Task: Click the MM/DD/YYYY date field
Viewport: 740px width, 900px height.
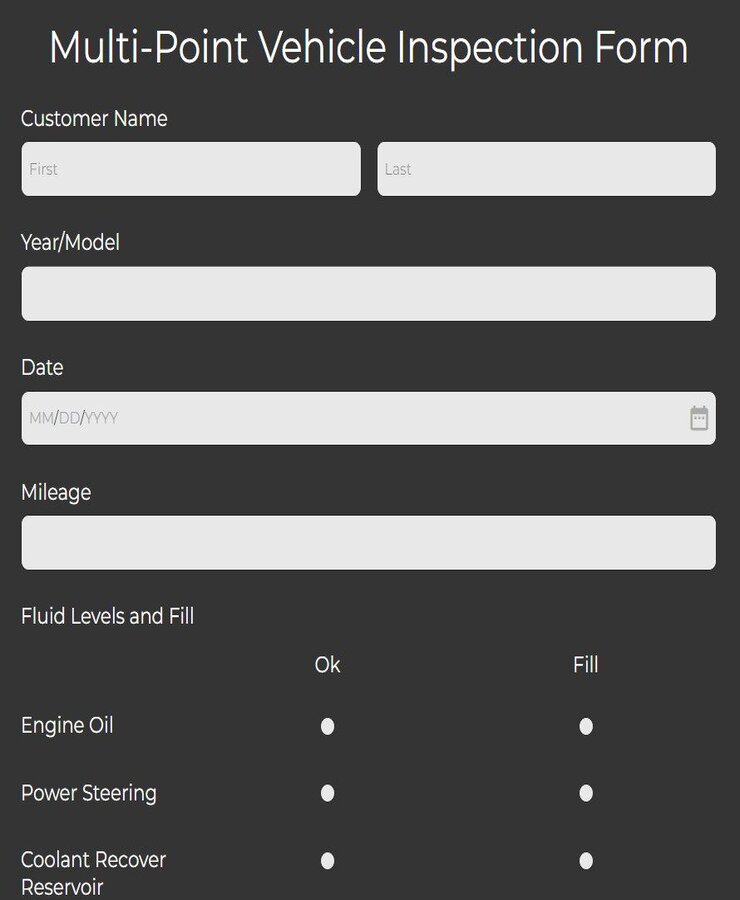Action: point(300,417)
